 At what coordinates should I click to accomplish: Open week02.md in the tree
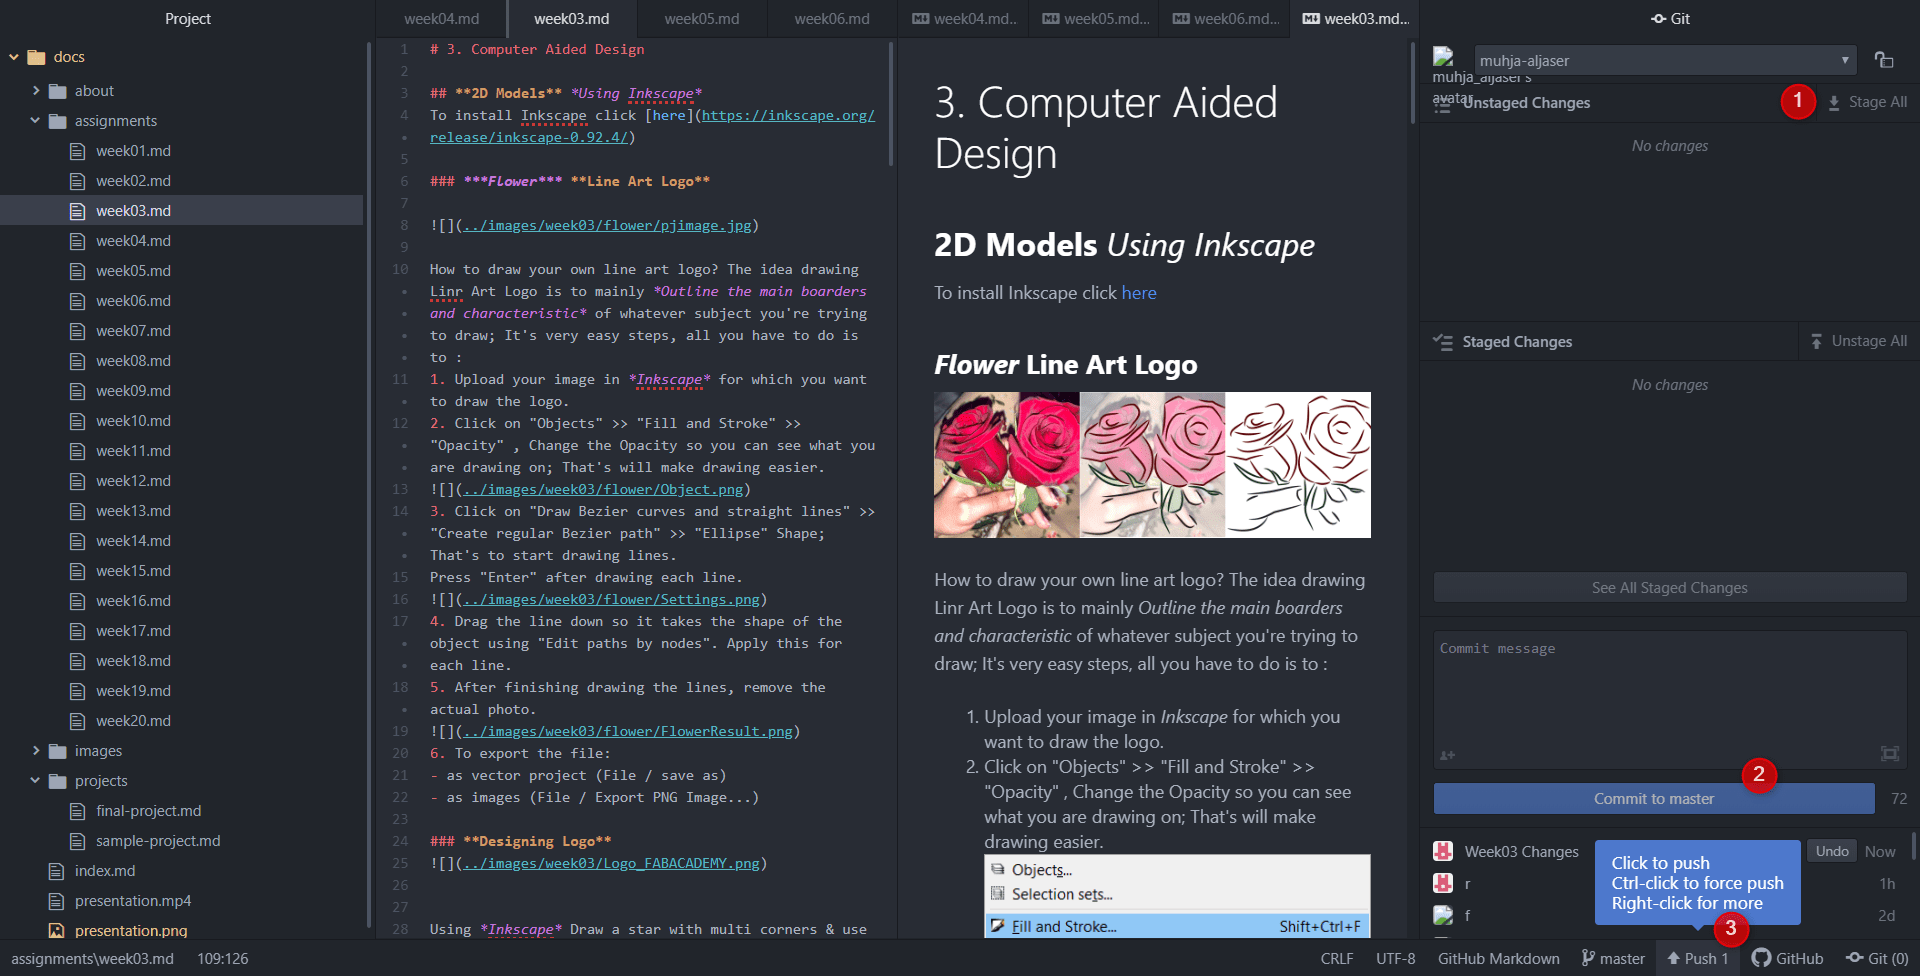tap(133, 181)
